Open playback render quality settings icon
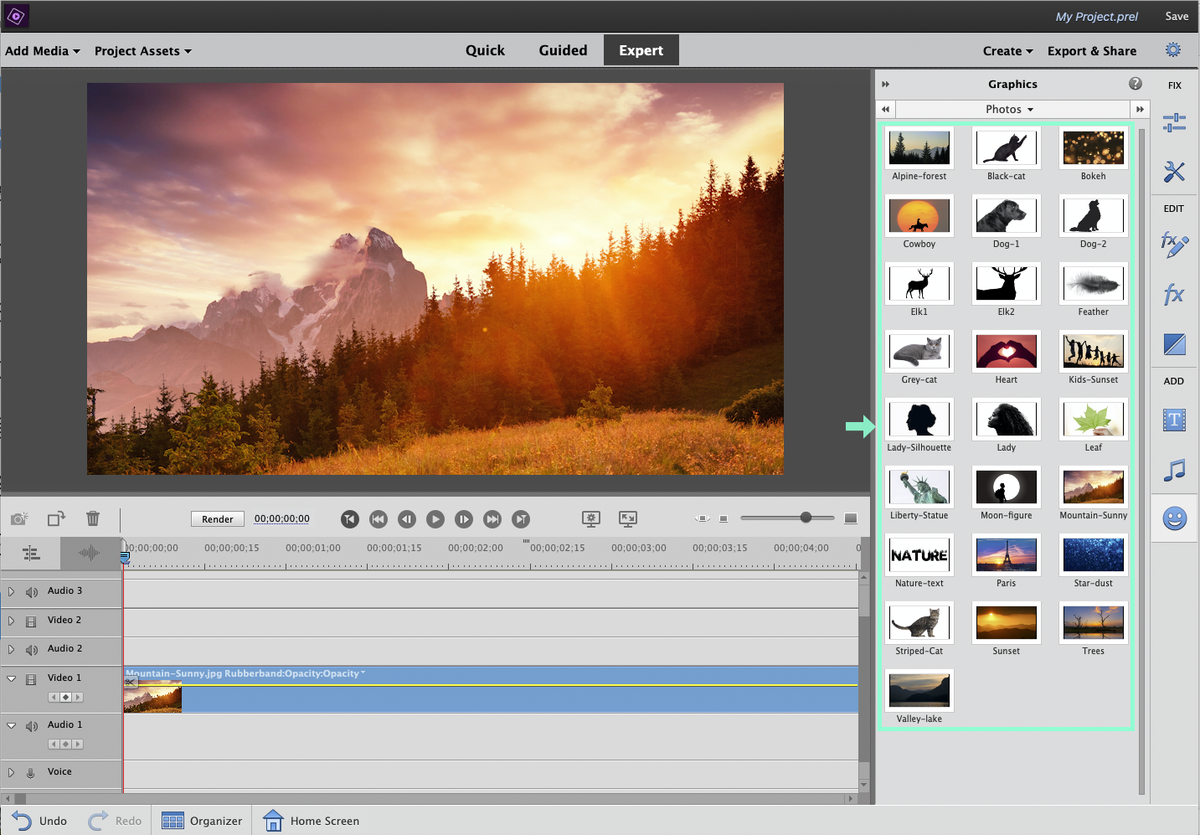1200x835 pixels. (591, 518)
